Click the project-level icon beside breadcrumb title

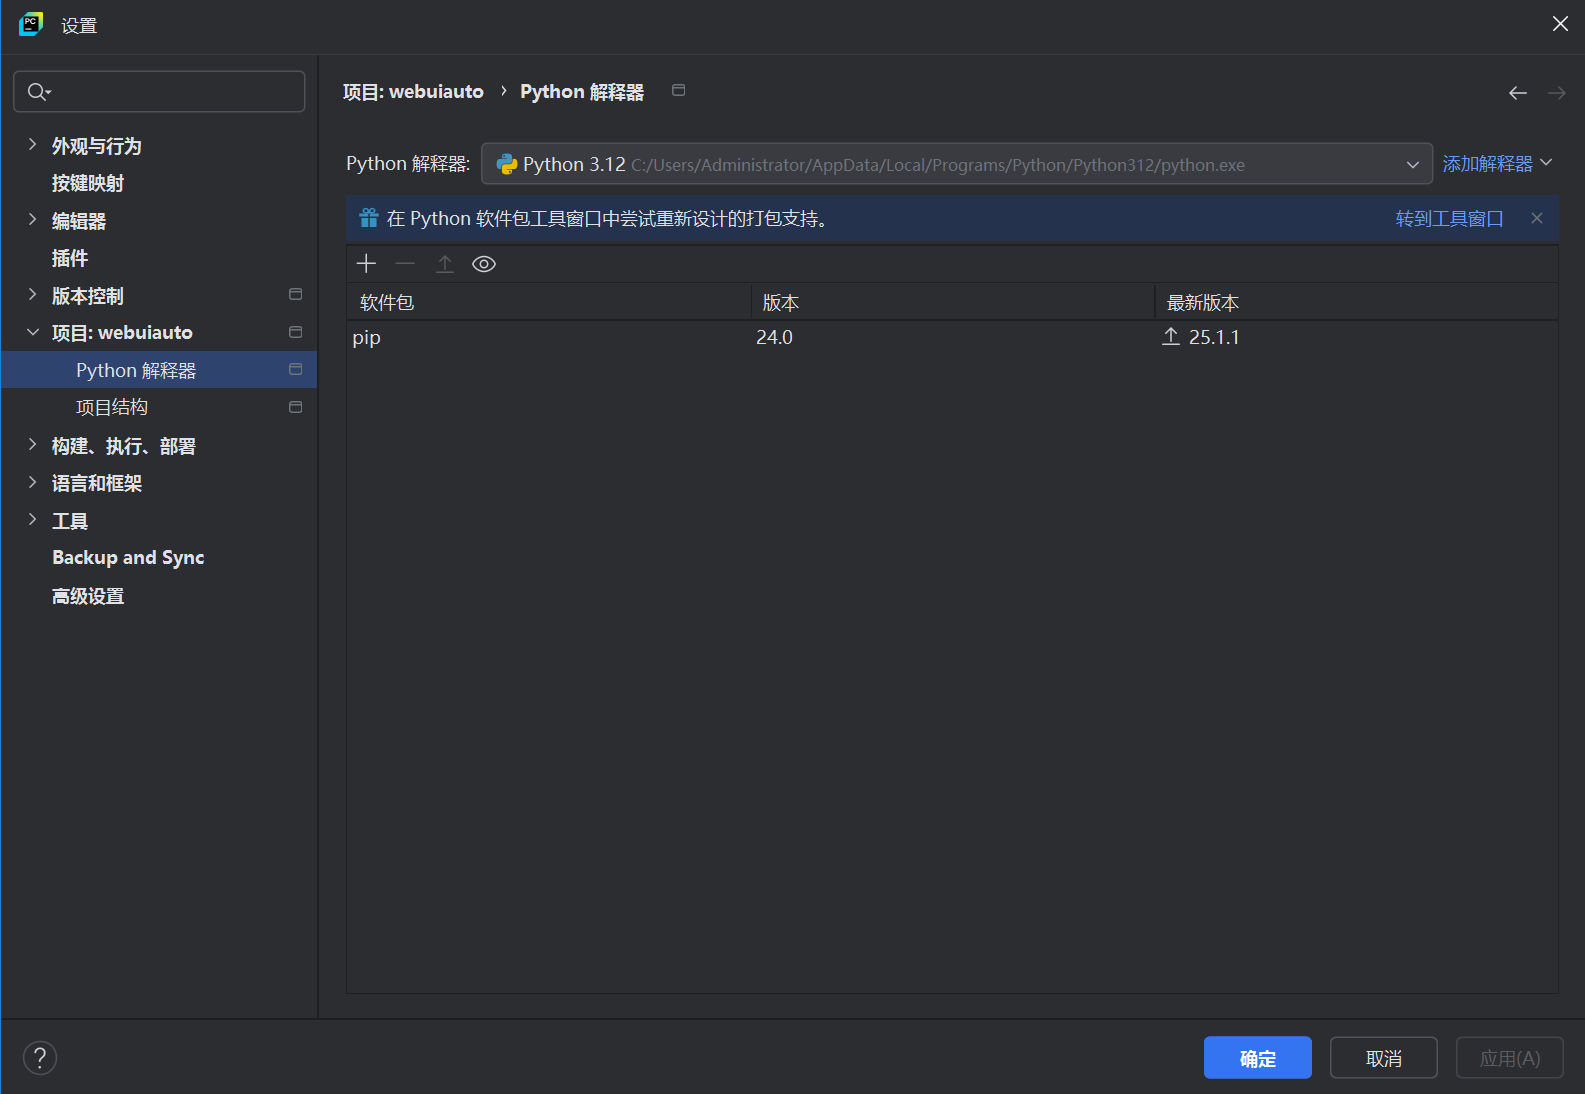(x=678, y=90)
